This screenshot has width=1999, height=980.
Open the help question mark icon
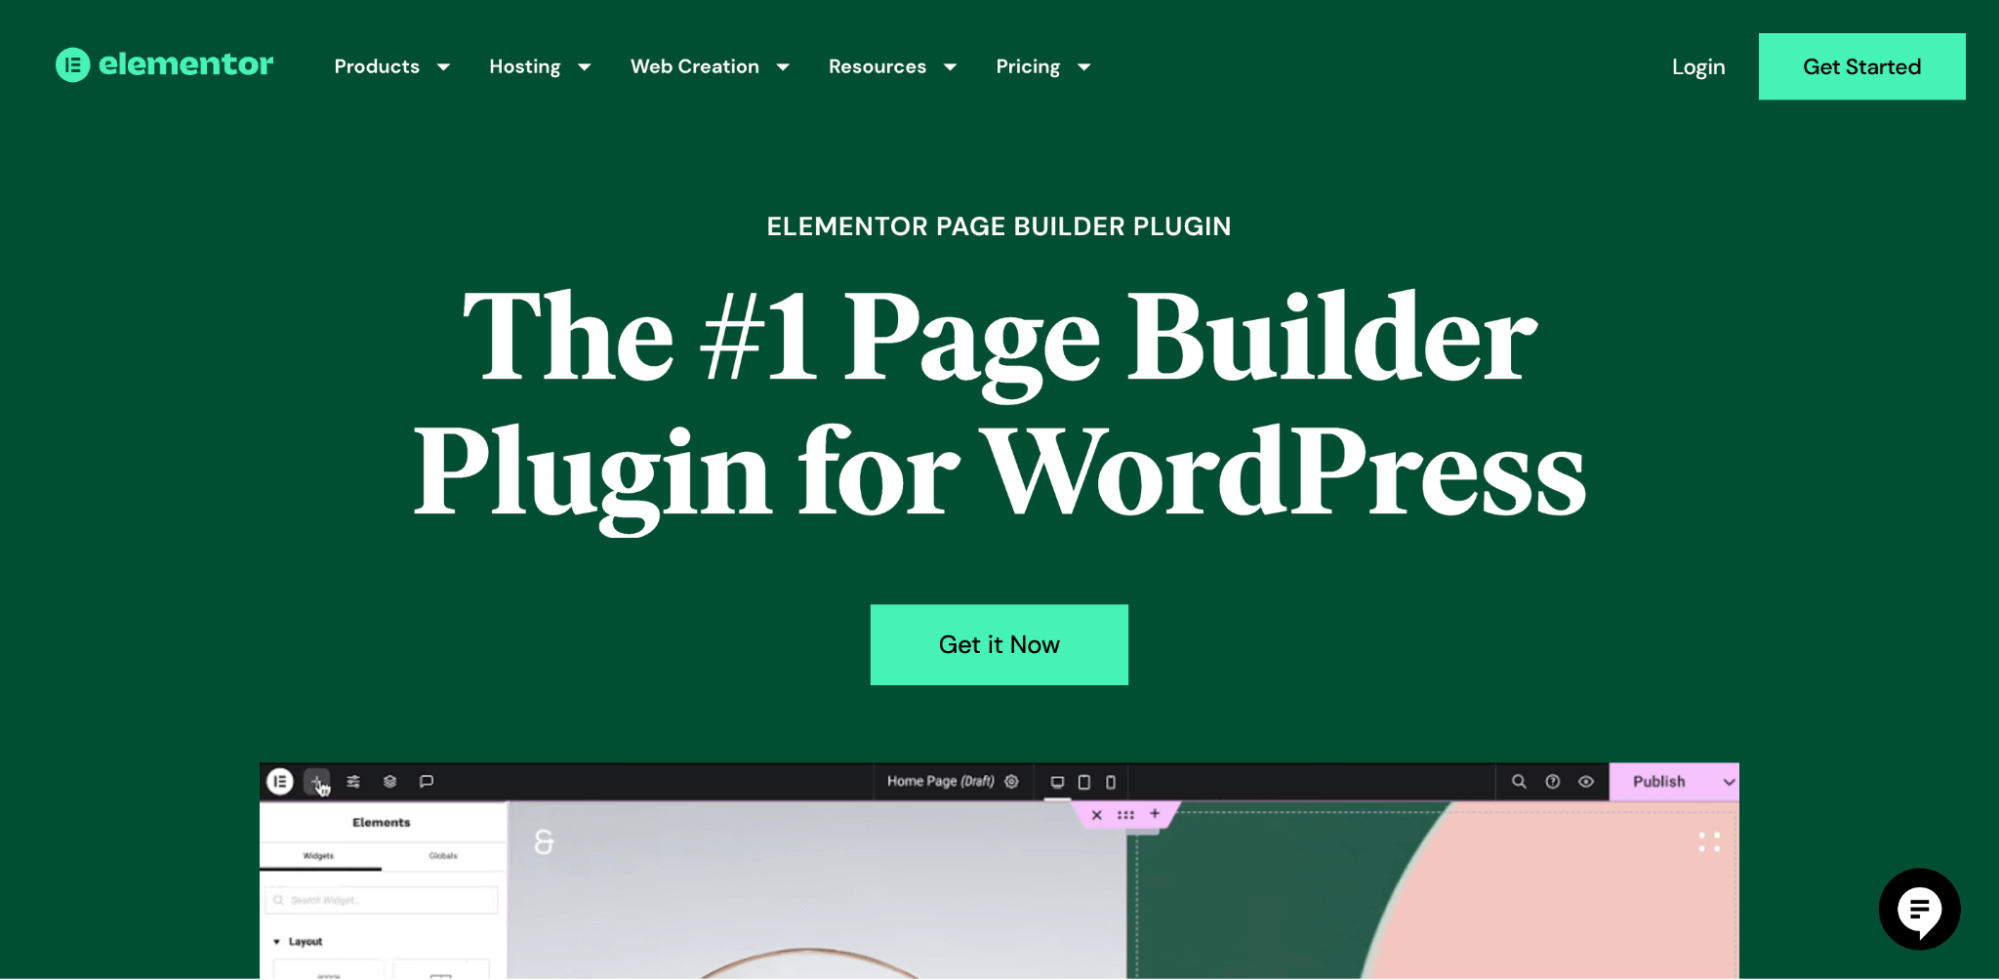[1553, 782]
